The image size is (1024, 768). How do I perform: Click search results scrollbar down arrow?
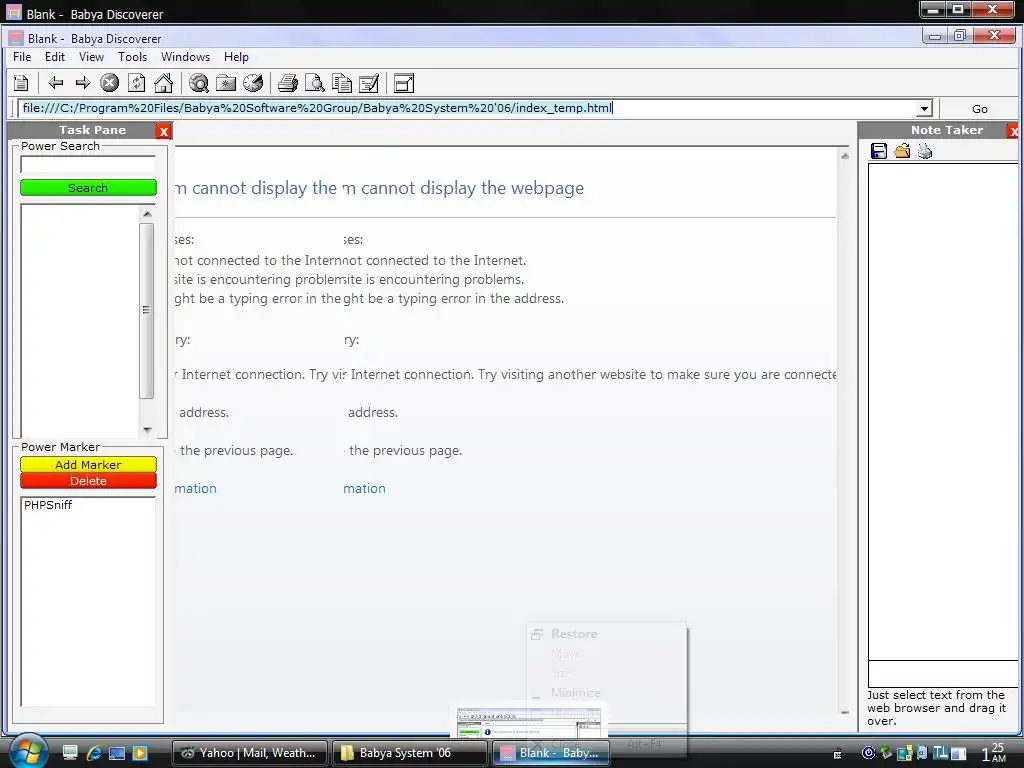[147, 429]
